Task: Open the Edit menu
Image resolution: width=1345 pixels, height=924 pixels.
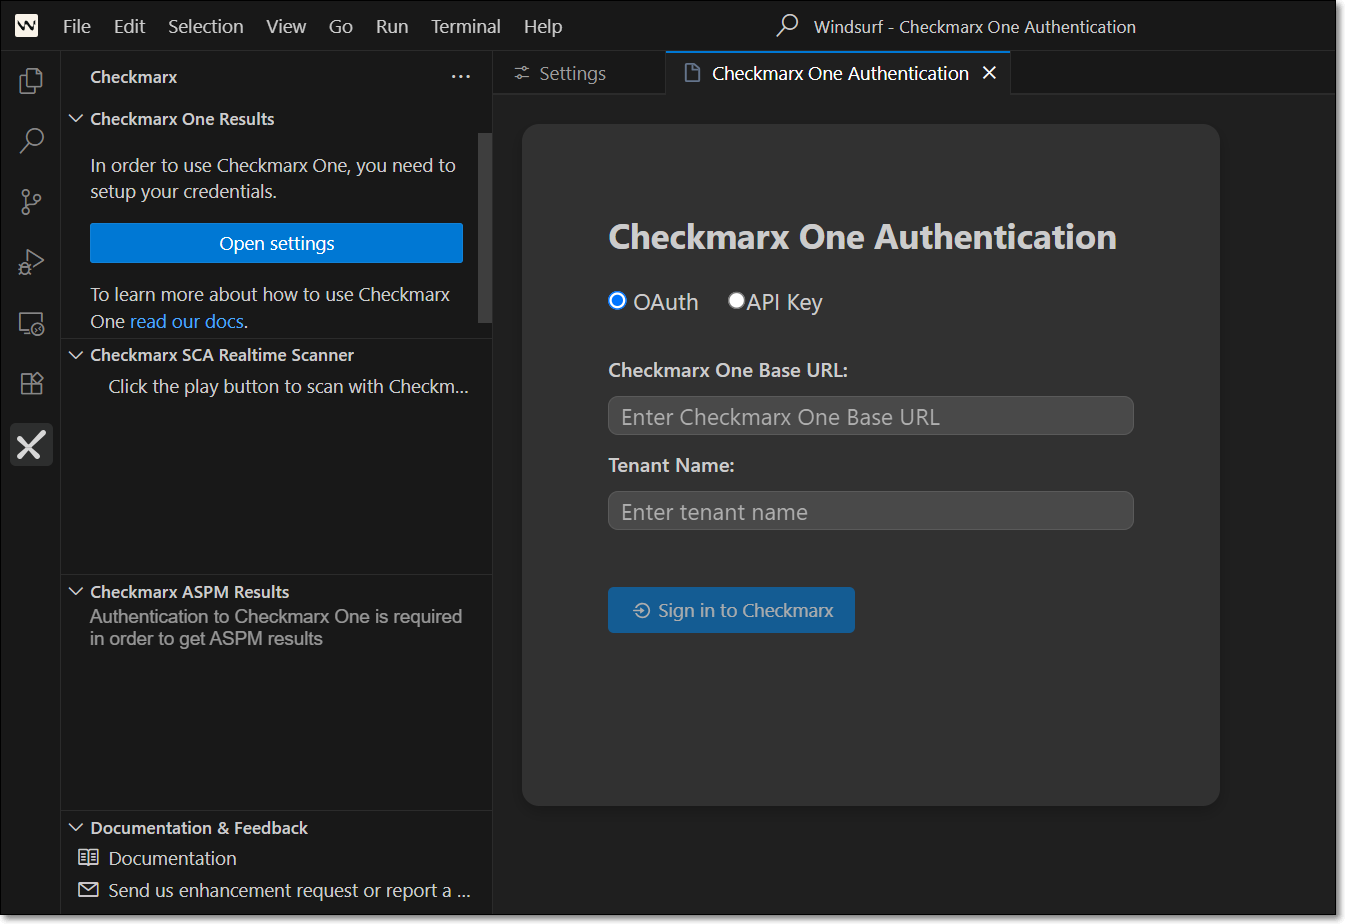Action: [129, 26]
